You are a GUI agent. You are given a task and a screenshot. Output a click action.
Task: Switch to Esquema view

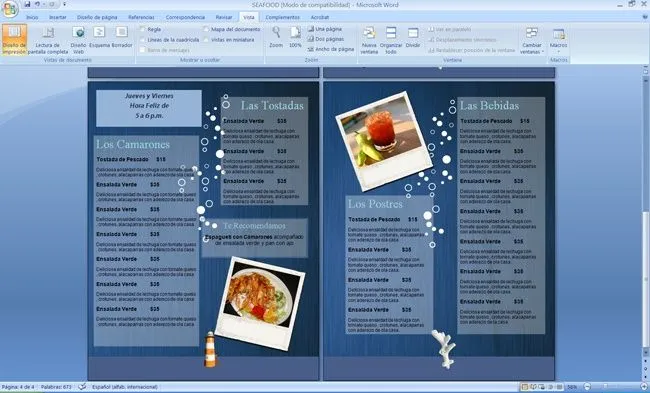pos(99,37)
